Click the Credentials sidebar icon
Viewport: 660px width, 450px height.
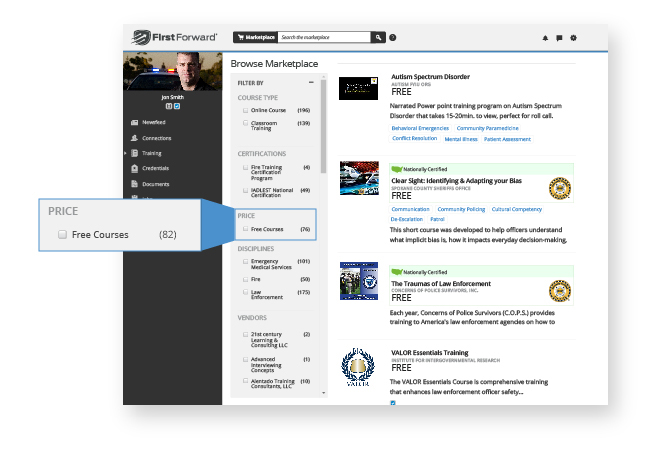pyautogui.click(x=134, y=168)
